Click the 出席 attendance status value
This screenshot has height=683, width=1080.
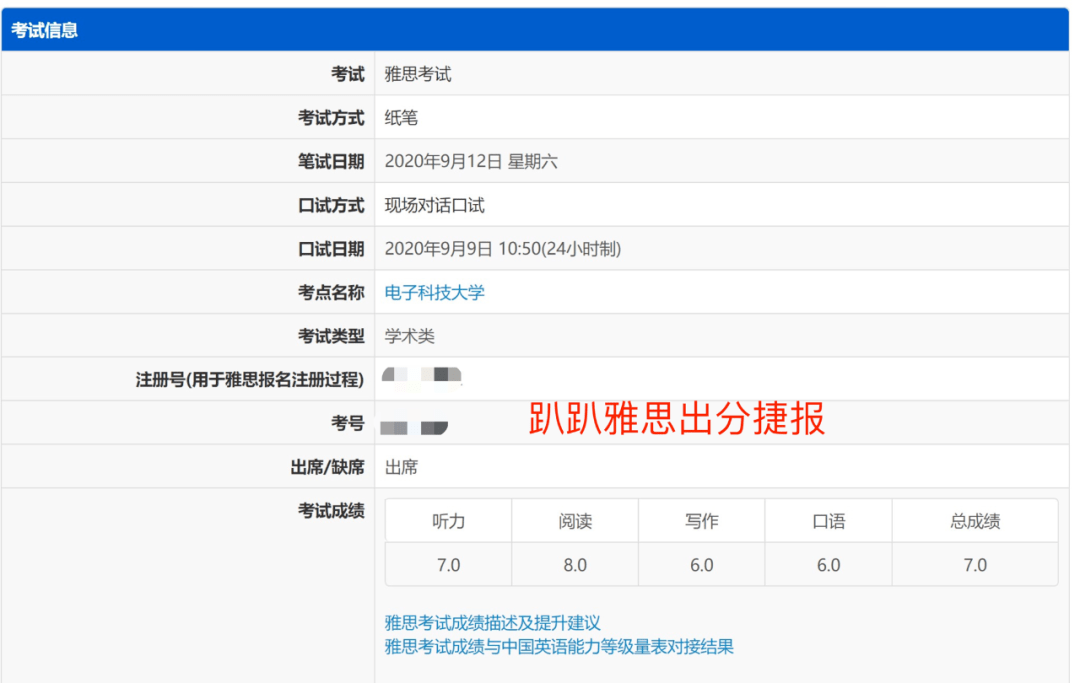(401, 467)
